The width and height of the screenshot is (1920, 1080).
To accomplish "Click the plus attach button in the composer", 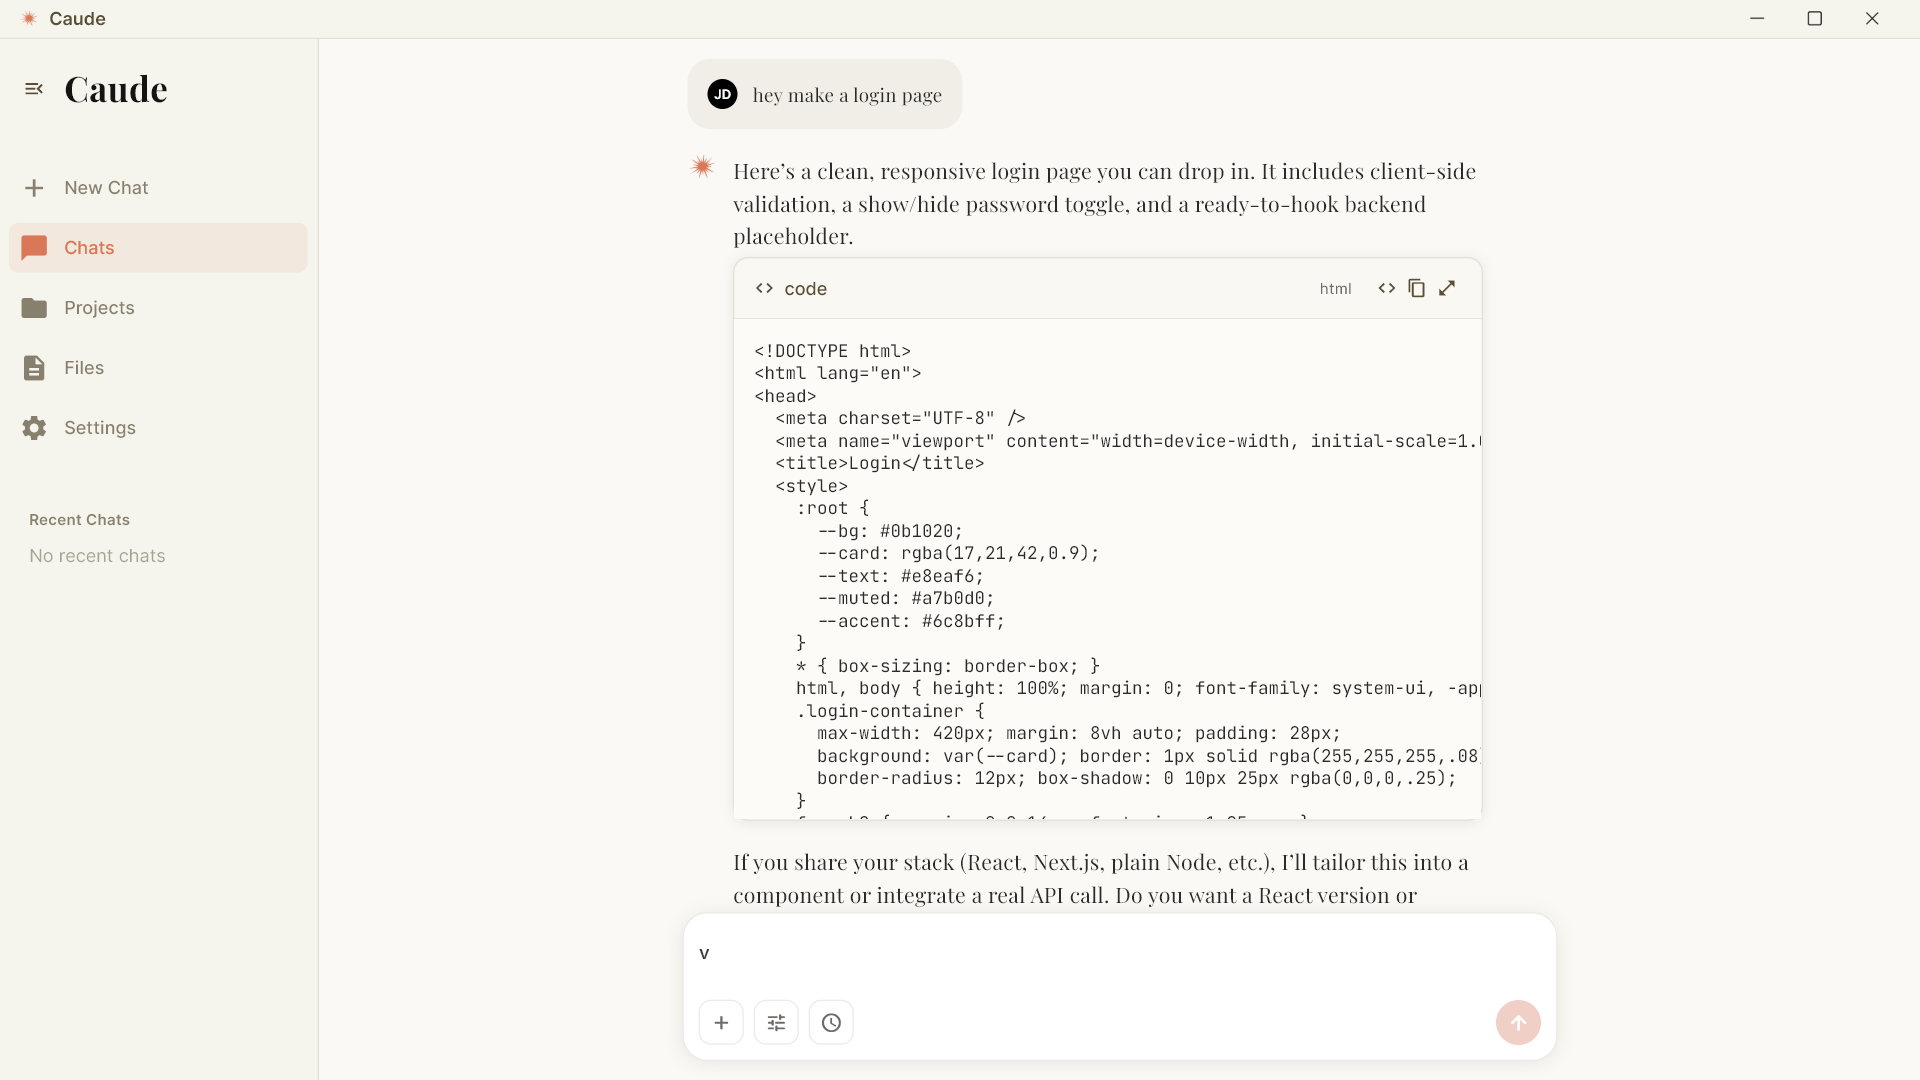I will click(721, 1022).
